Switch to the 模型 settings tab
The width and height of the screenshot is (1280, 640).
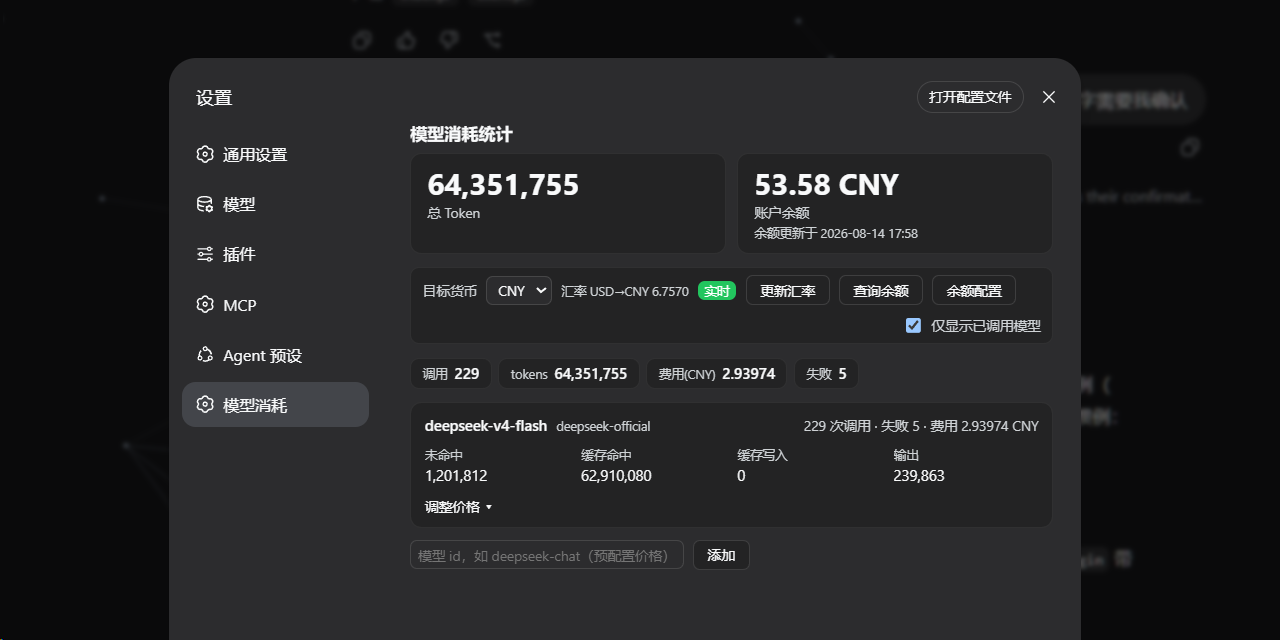(275, 204)
